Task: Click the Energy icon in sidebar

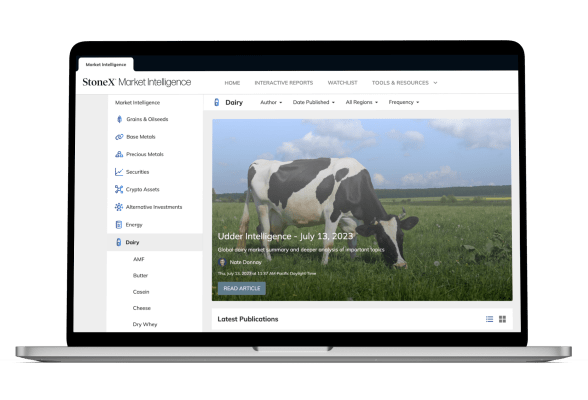Action: coord(119,225)
